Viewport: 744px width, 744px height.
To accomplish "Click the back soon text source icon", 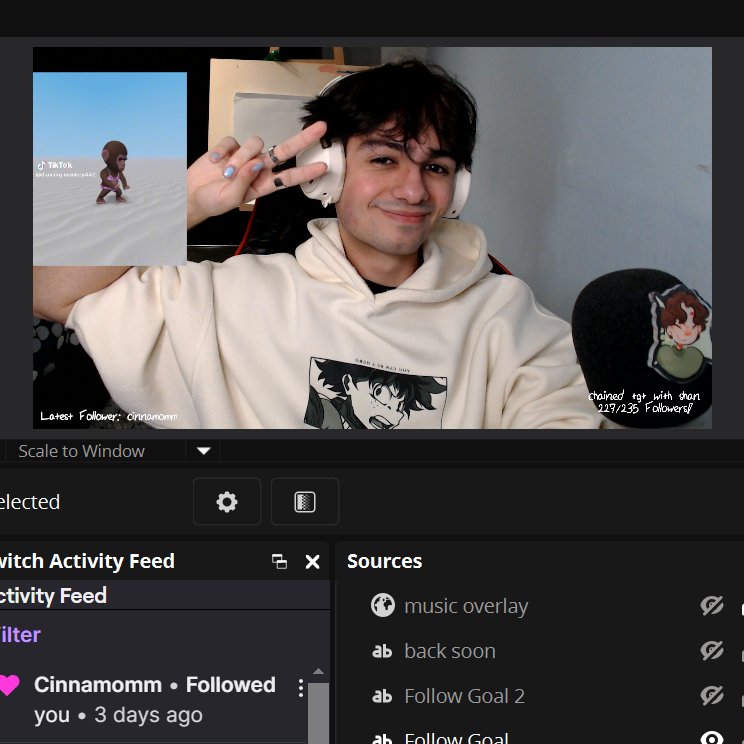I will [382, 651].
